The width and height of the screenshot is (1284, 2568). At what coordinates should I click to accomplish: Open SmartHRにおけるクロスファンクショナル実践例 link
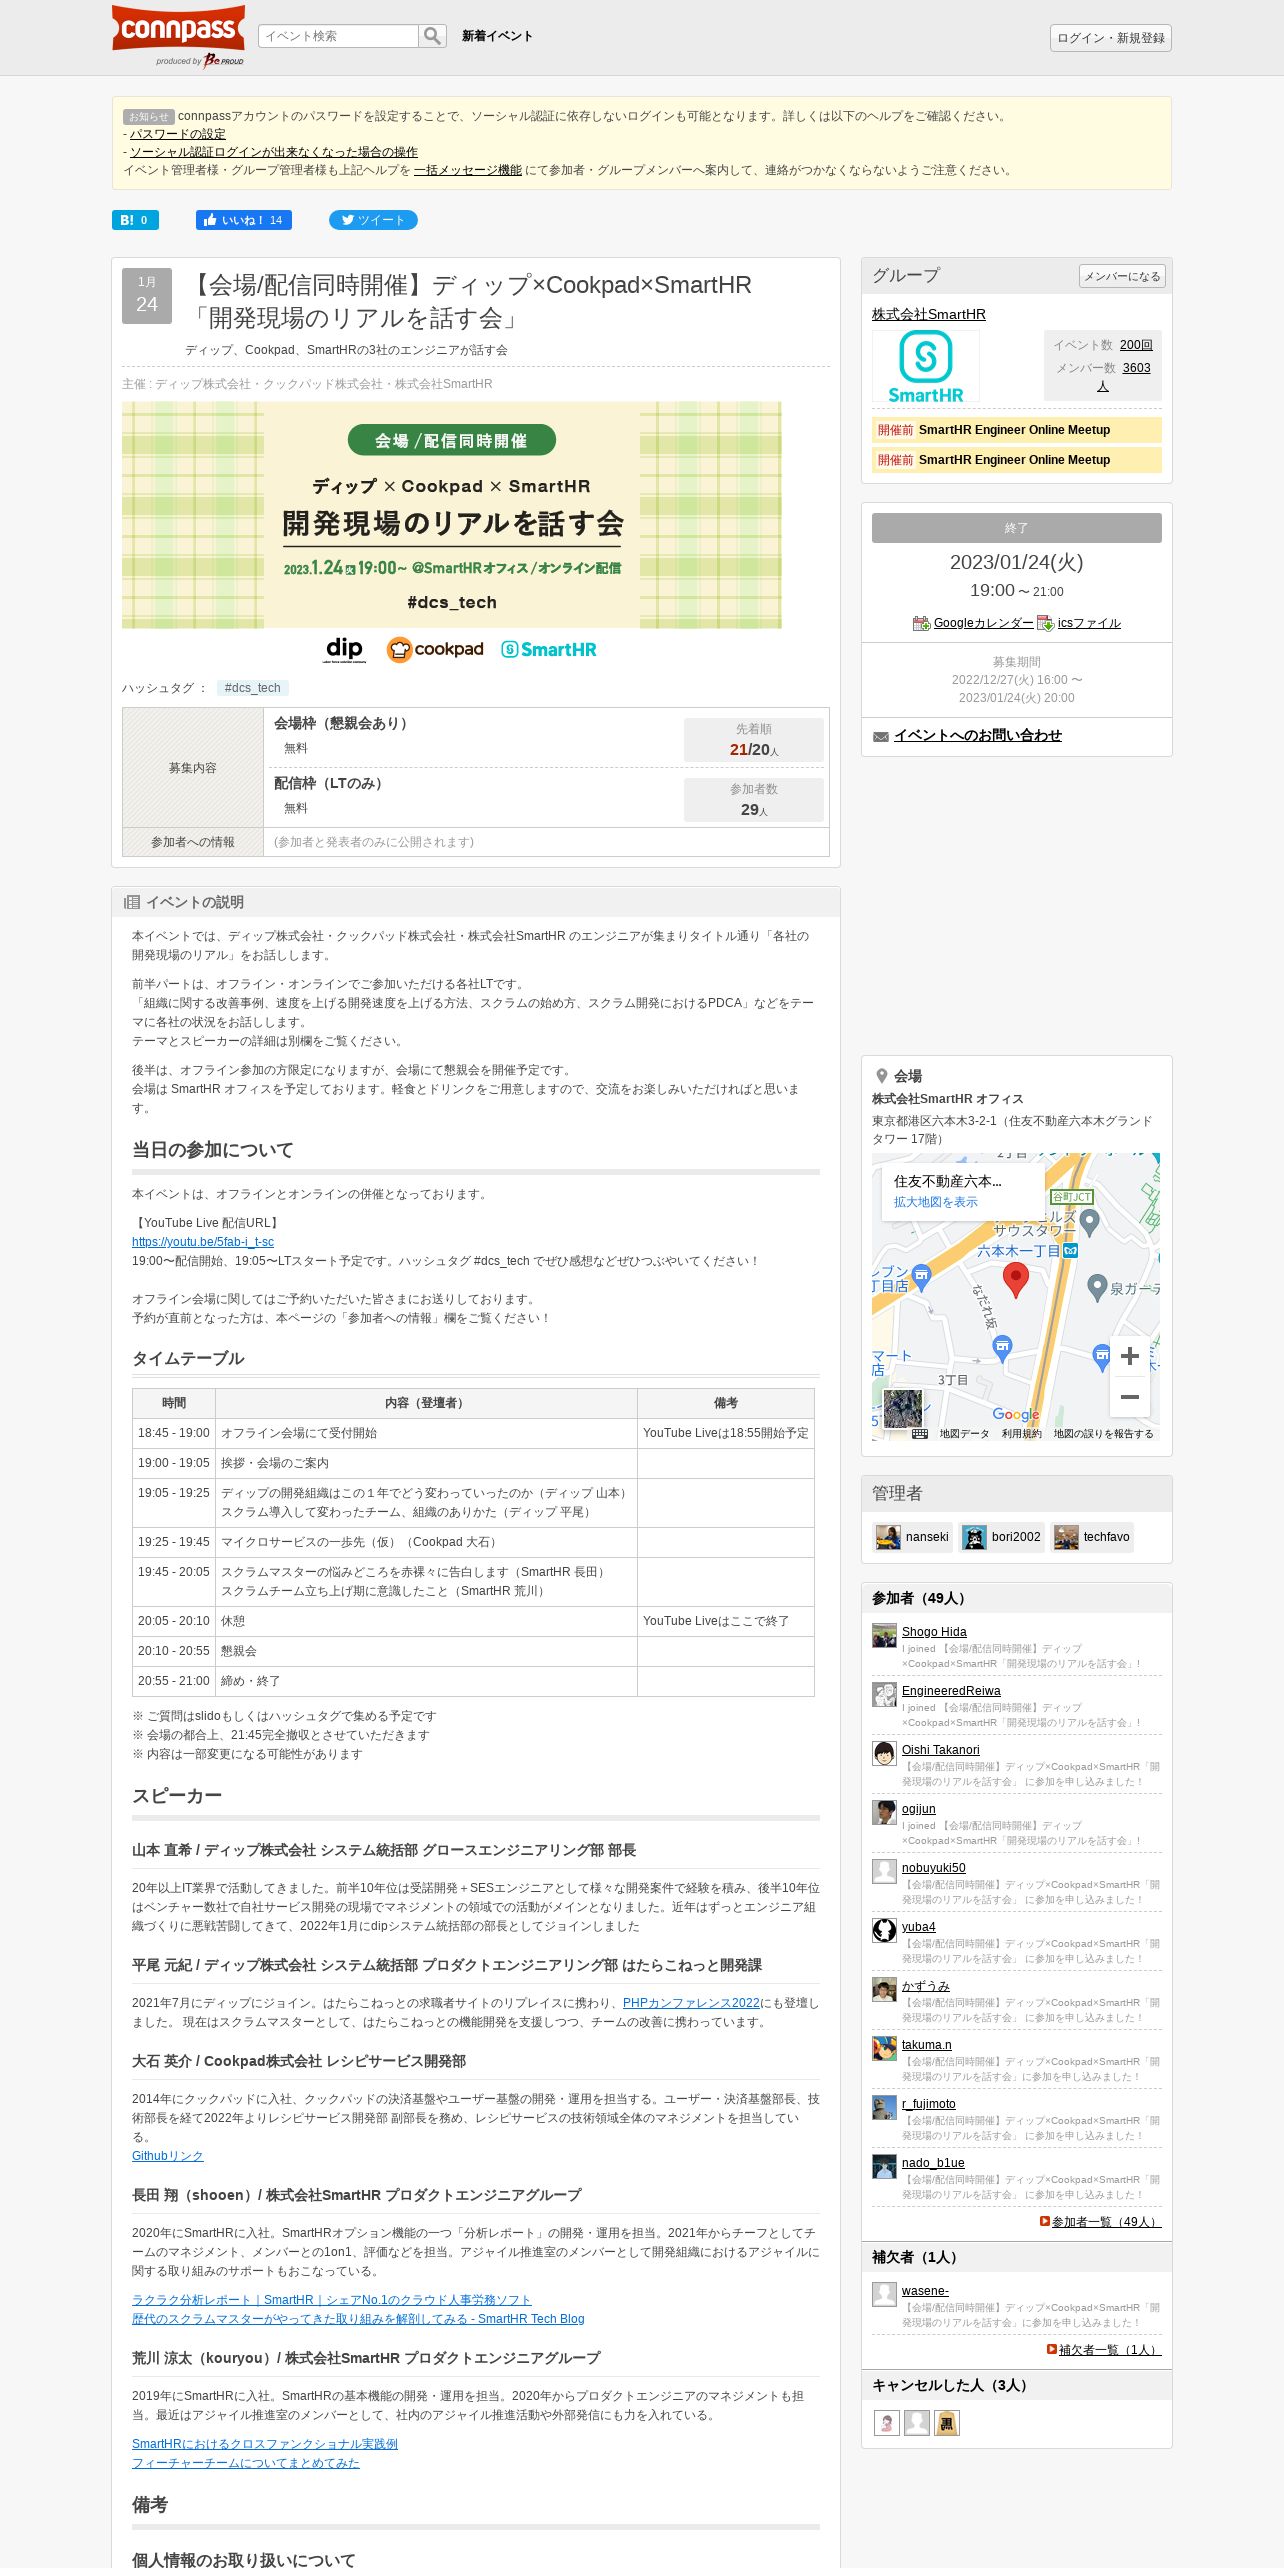[x=265, y=2444]
